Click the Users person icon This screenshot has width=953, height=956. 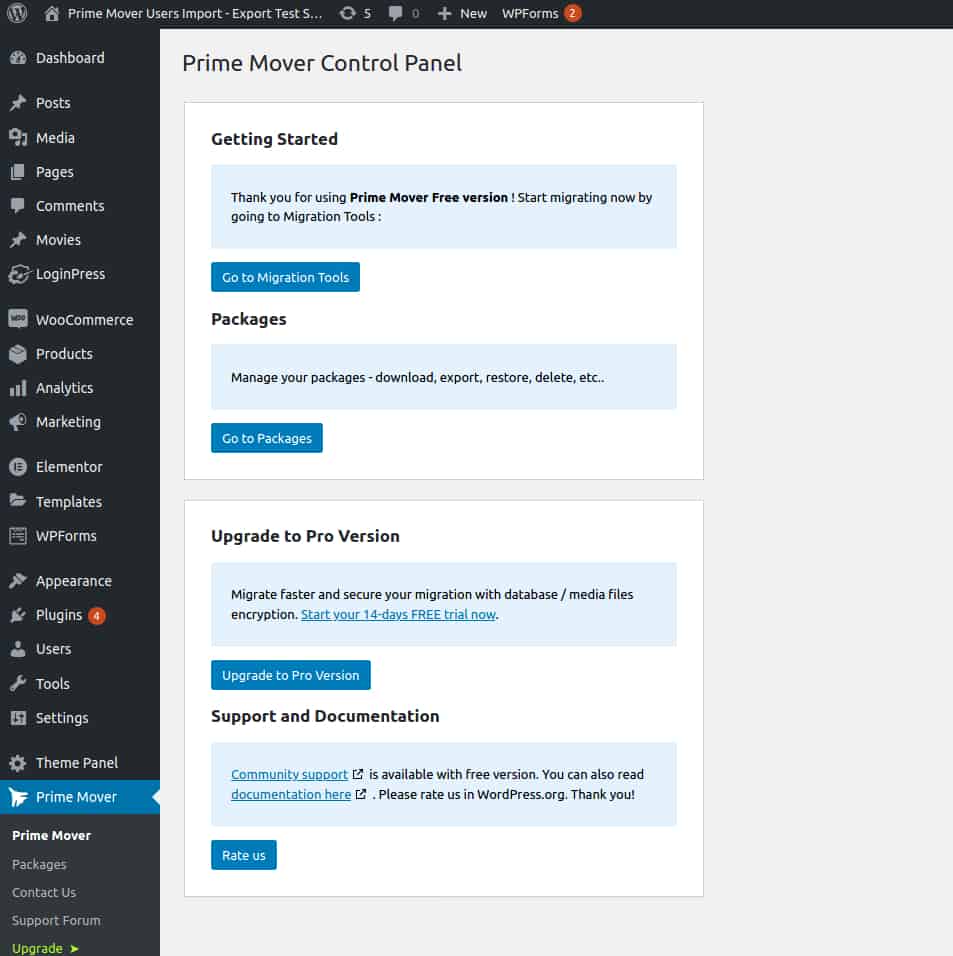[18, 649]
